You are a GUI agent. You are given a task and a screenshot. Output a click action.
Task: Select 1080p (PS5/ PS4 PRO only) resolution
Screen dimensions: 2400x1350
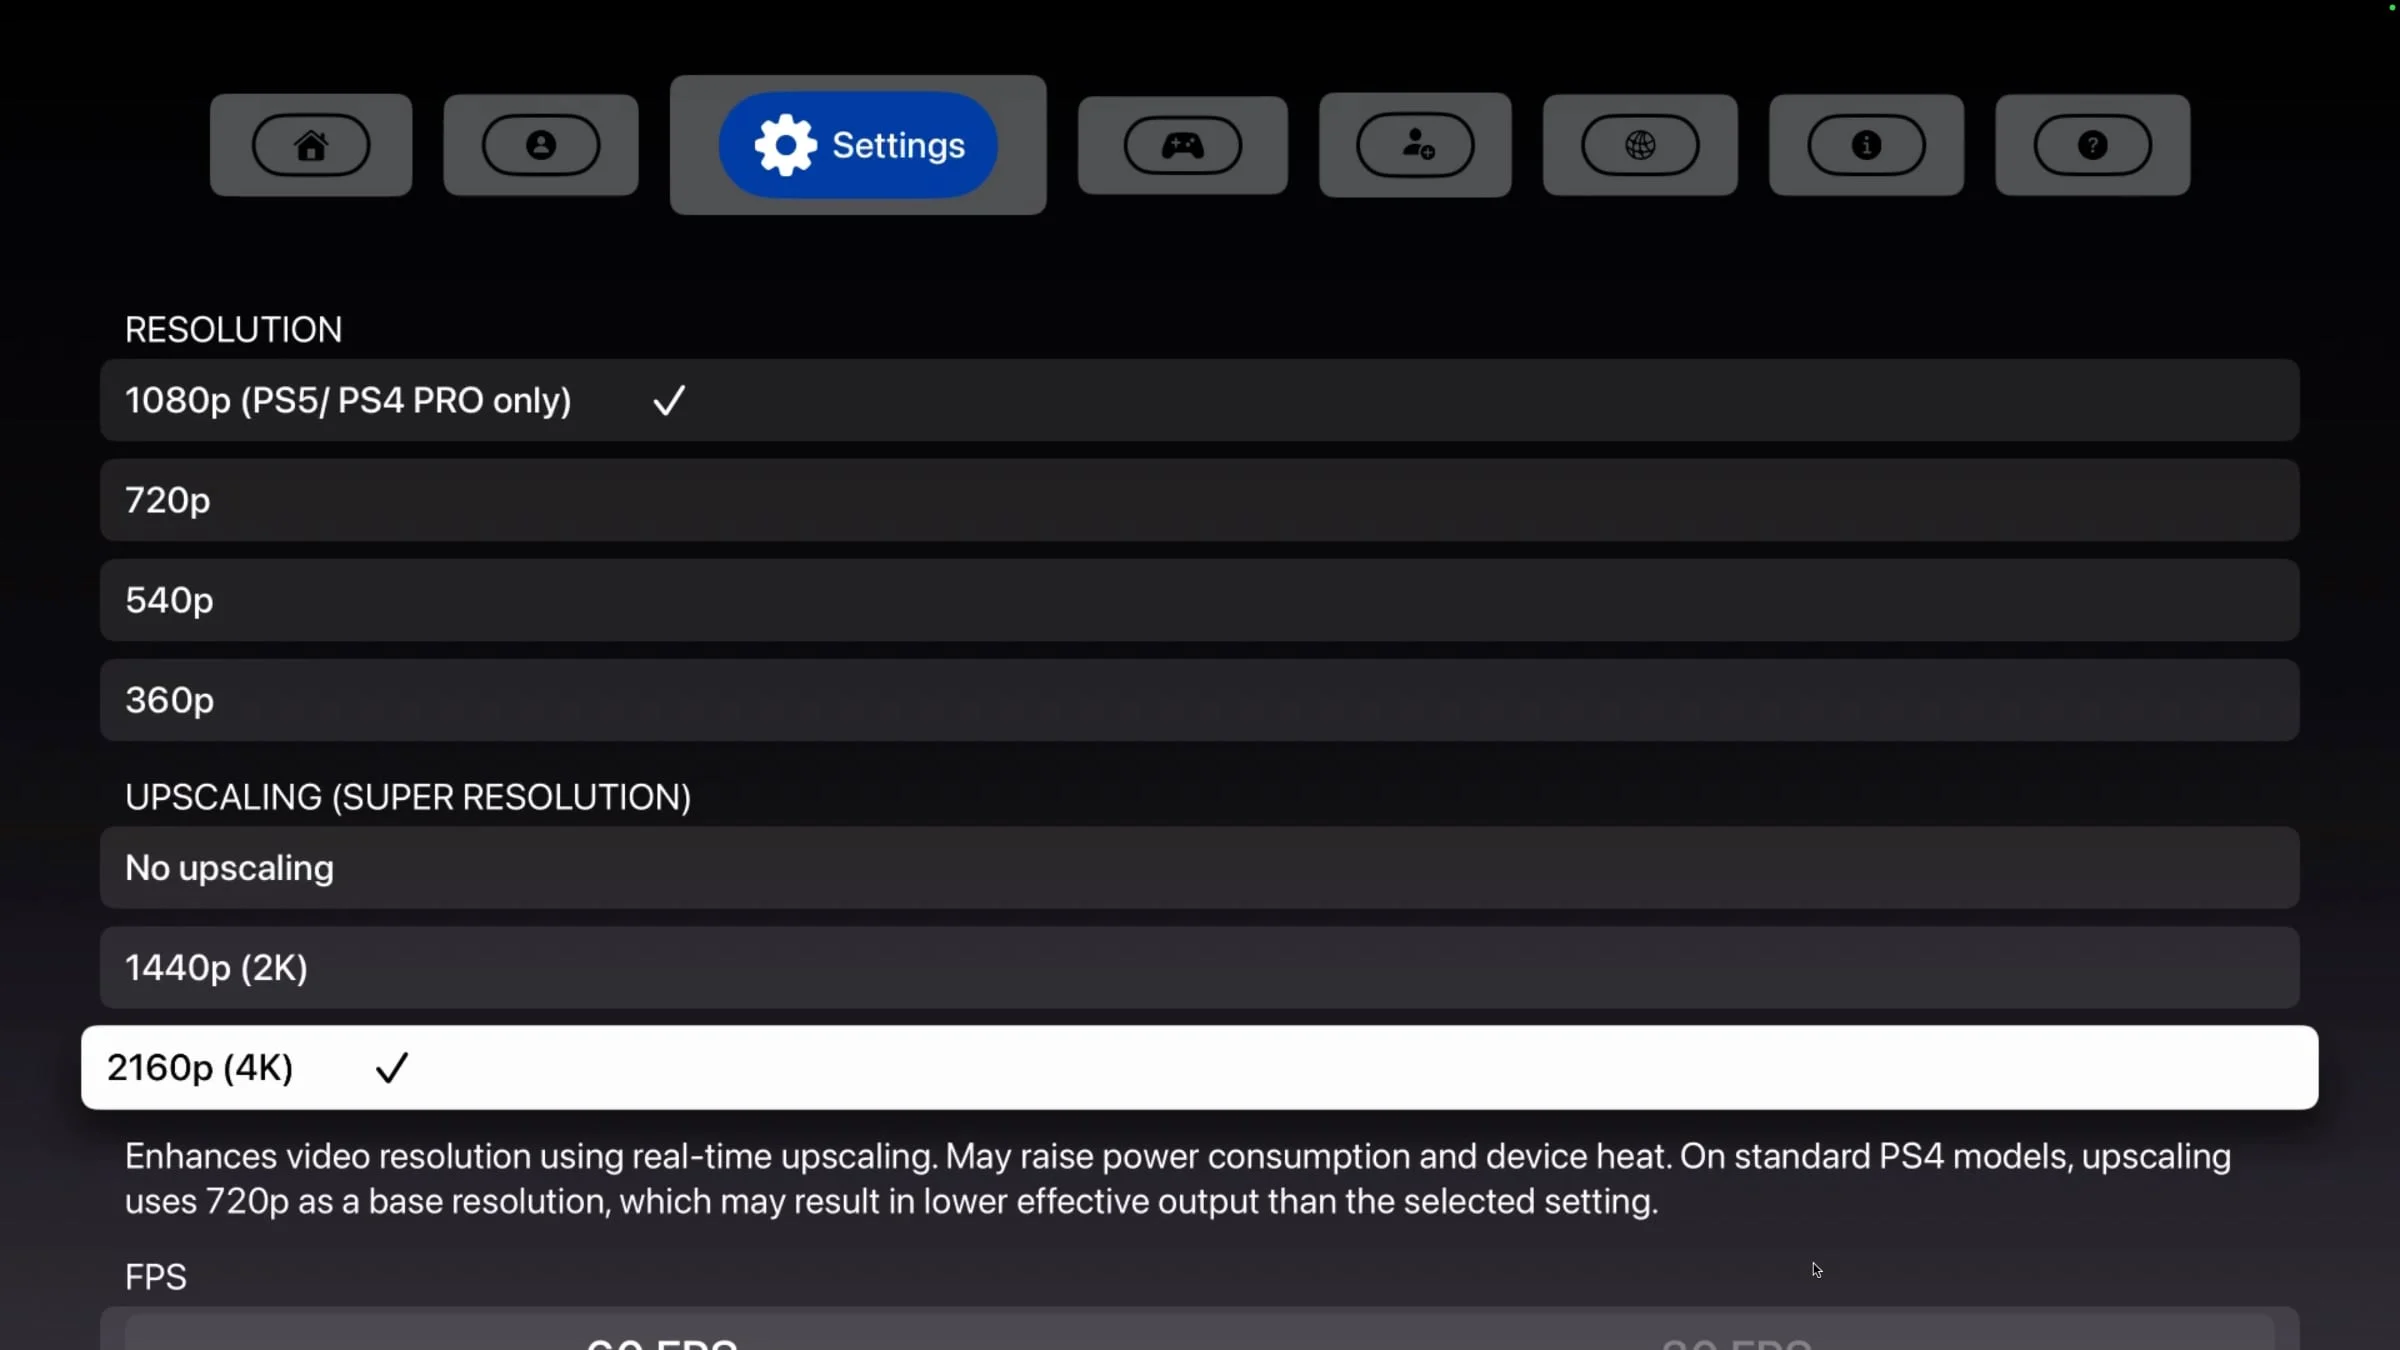[x=1200, y=400]
